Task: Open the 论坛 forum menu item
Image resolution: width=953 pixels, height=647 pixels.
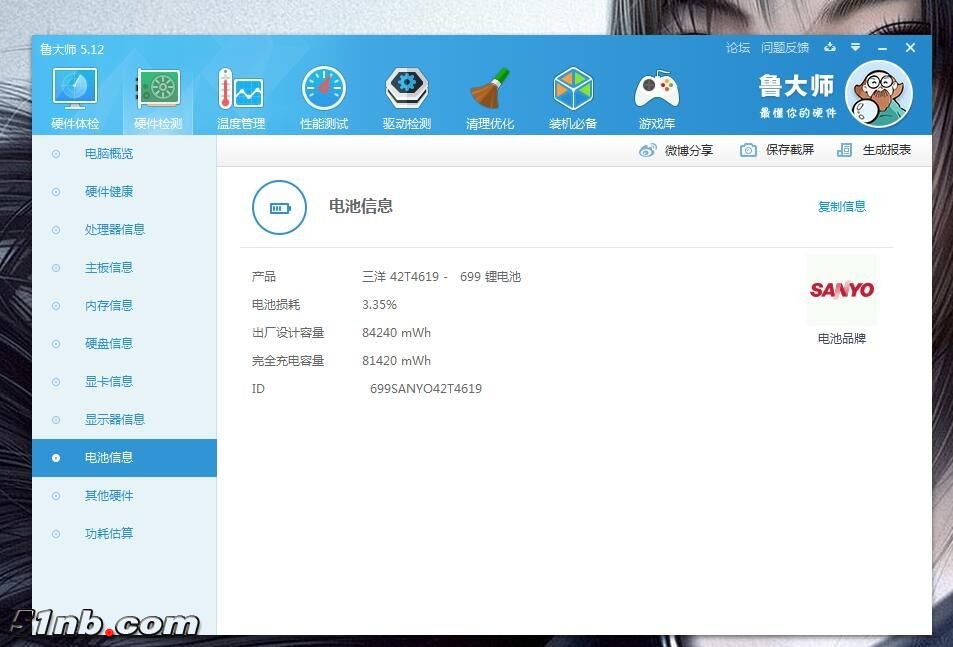Action: (x=737, y=47)
